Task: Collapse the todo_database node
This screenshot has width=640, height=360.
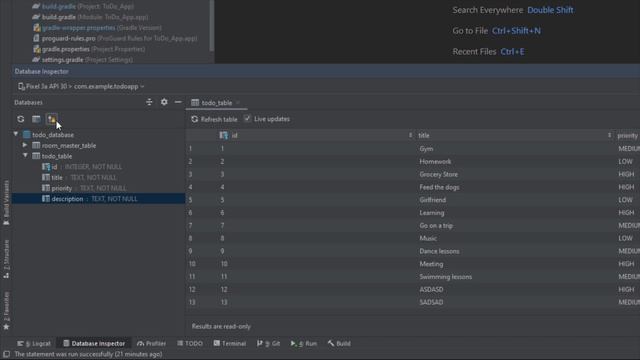Action: [x=16, y=134]
